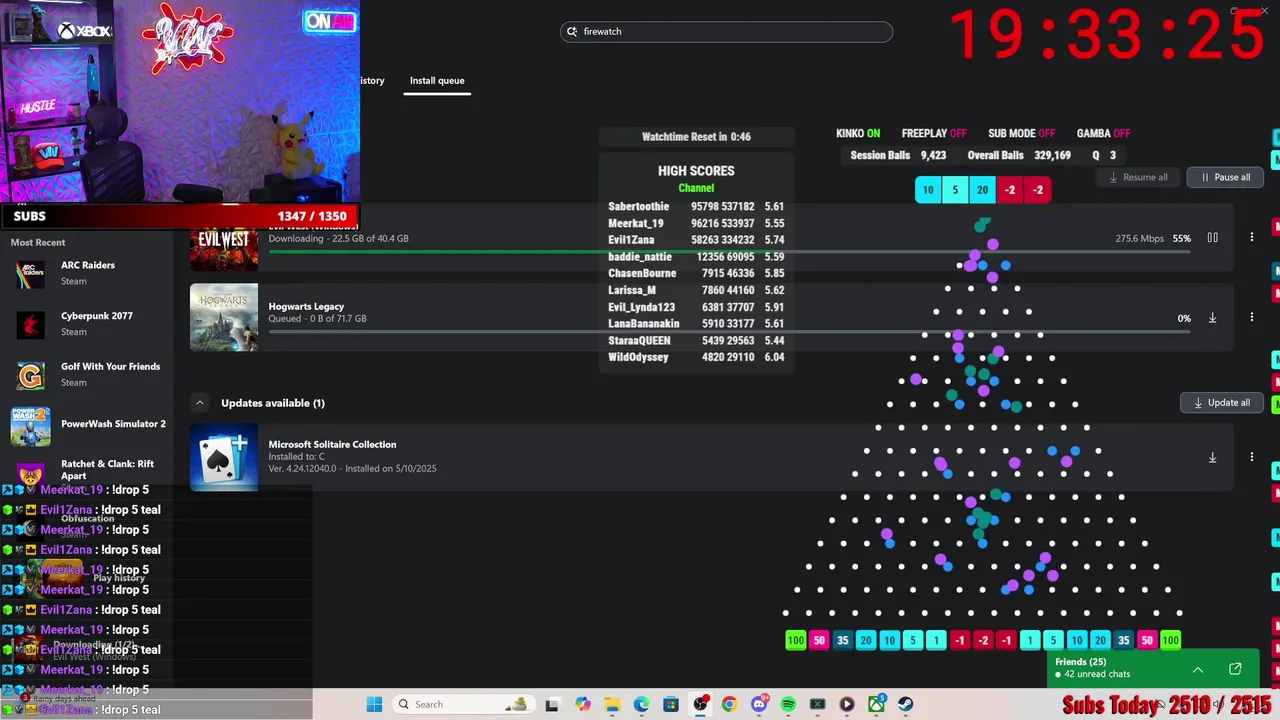Switch to the Install queue tab

click(437, 80)
